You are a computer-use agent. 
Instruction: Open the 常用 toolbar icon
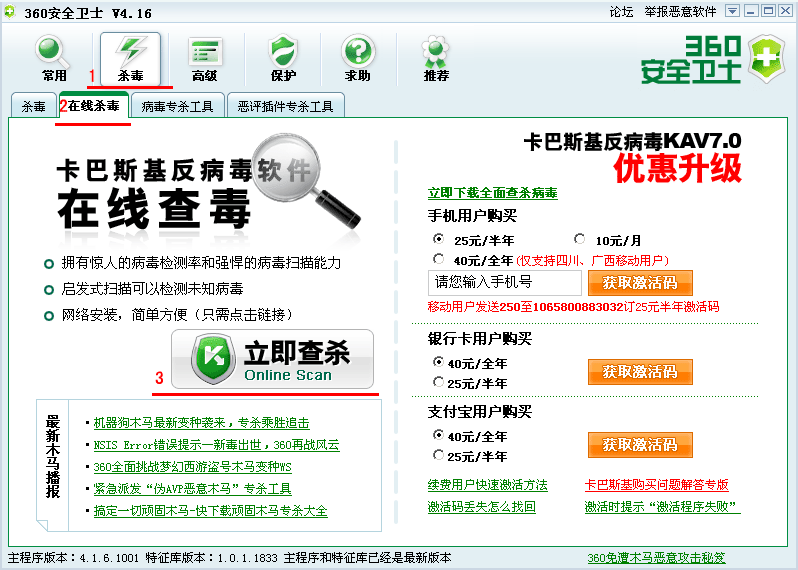tap(54, 59)
